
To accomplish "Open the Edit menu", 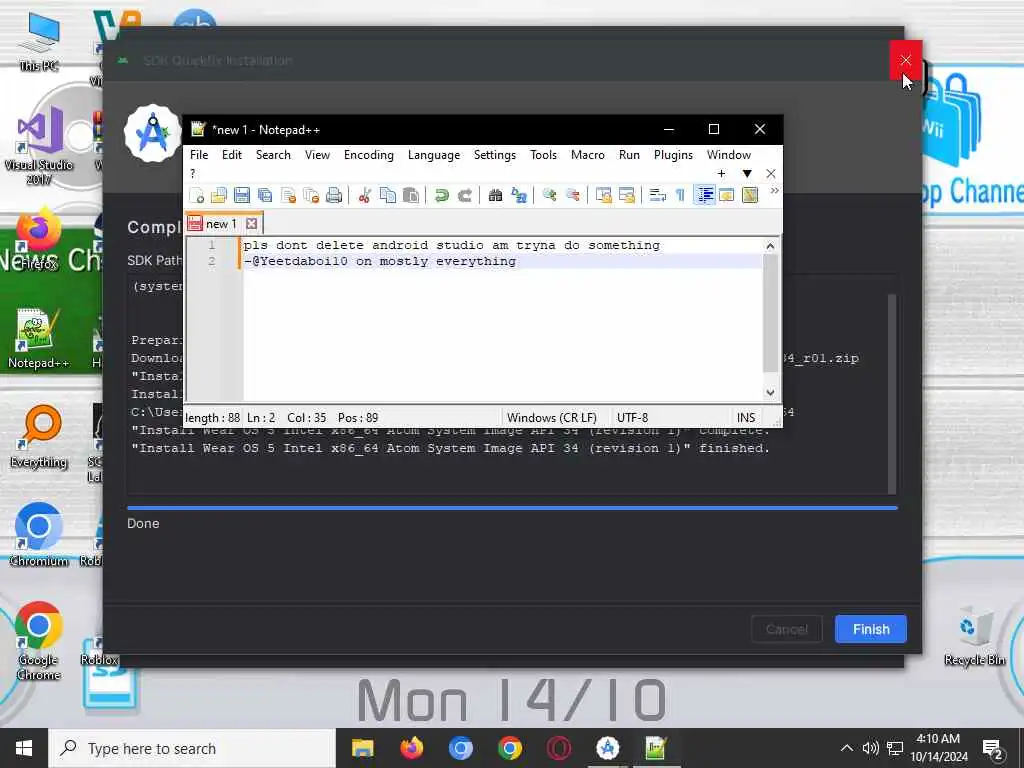I will pyautogui.click(x=231, y=155).
